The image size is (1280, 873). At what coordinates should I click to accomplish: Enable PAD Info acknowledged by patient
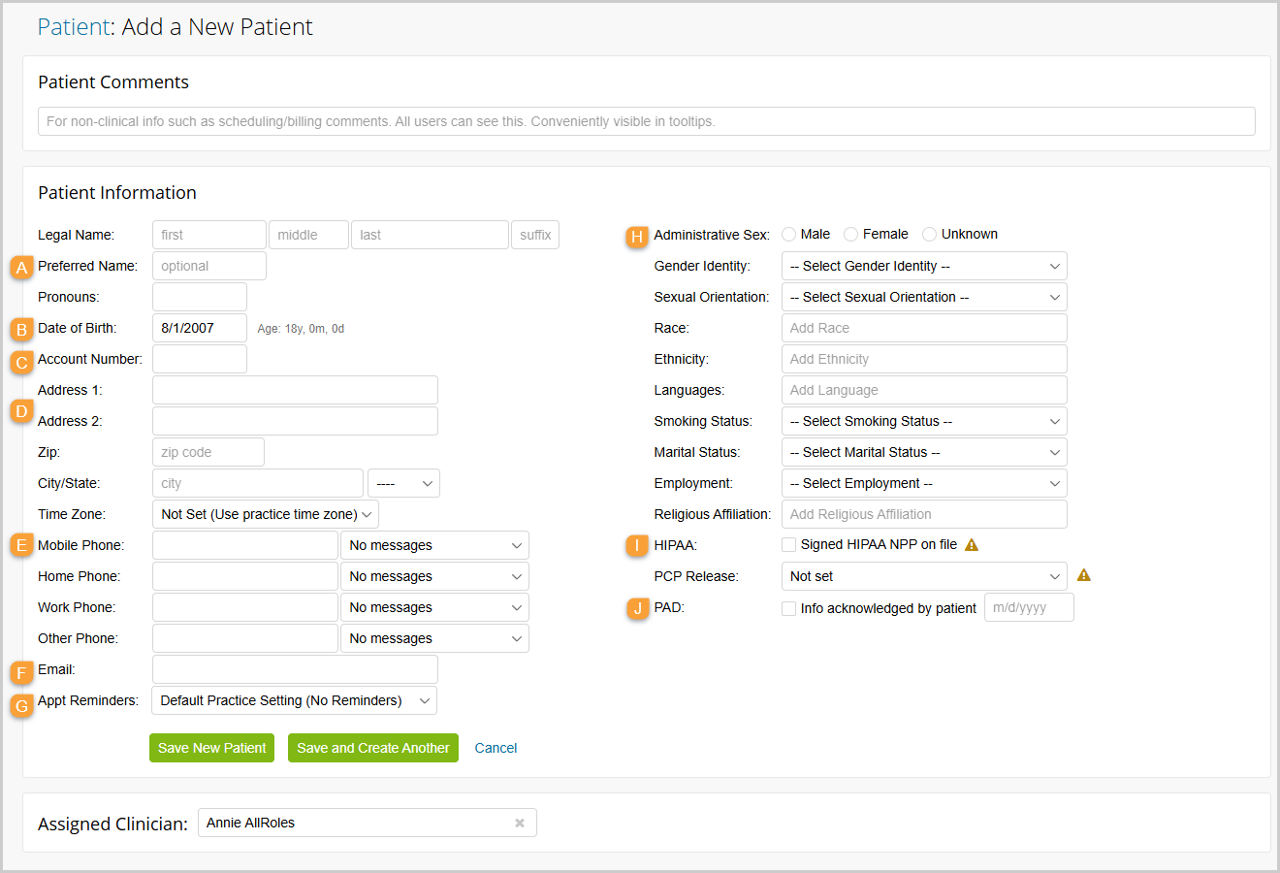789,608
